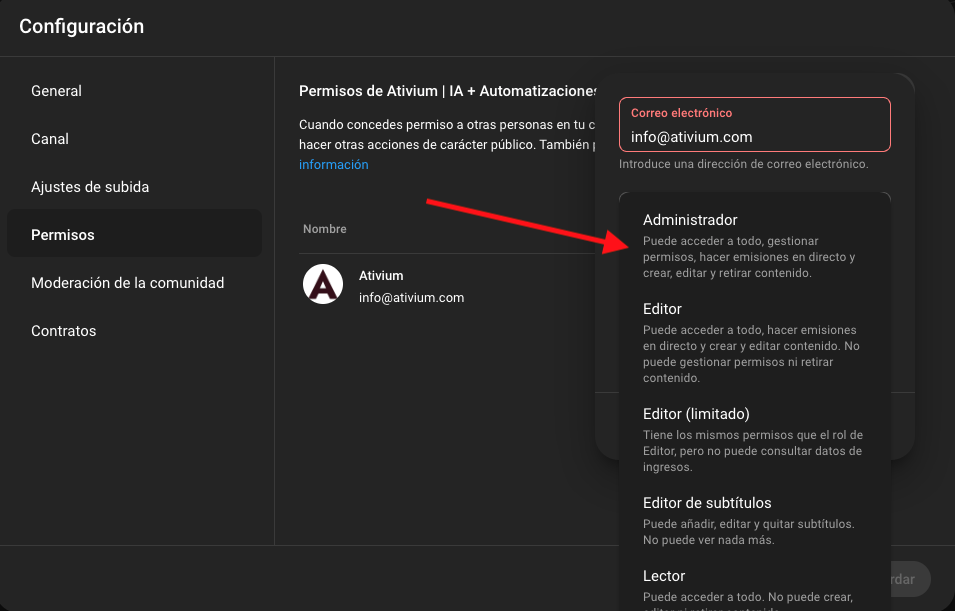Click the Ativium avatar logo

coord(323,284)
